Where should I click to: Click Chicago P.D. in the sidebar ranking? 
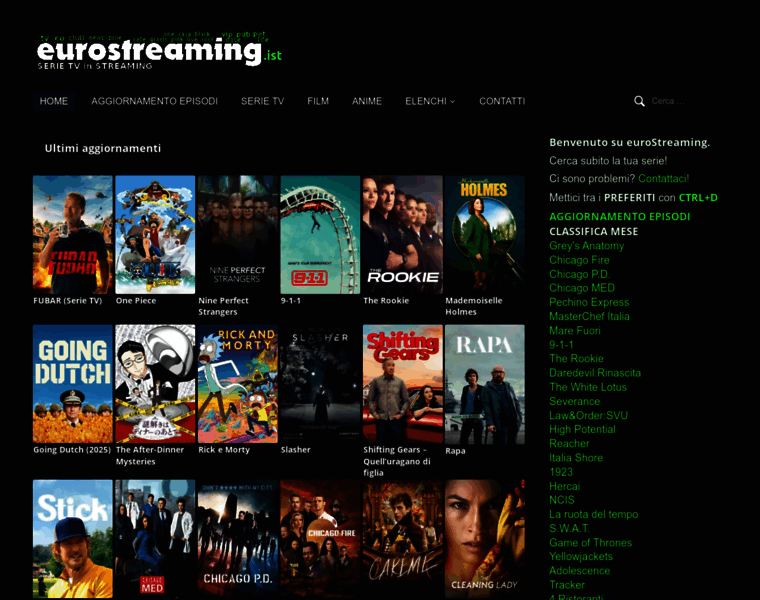(579, 274)
